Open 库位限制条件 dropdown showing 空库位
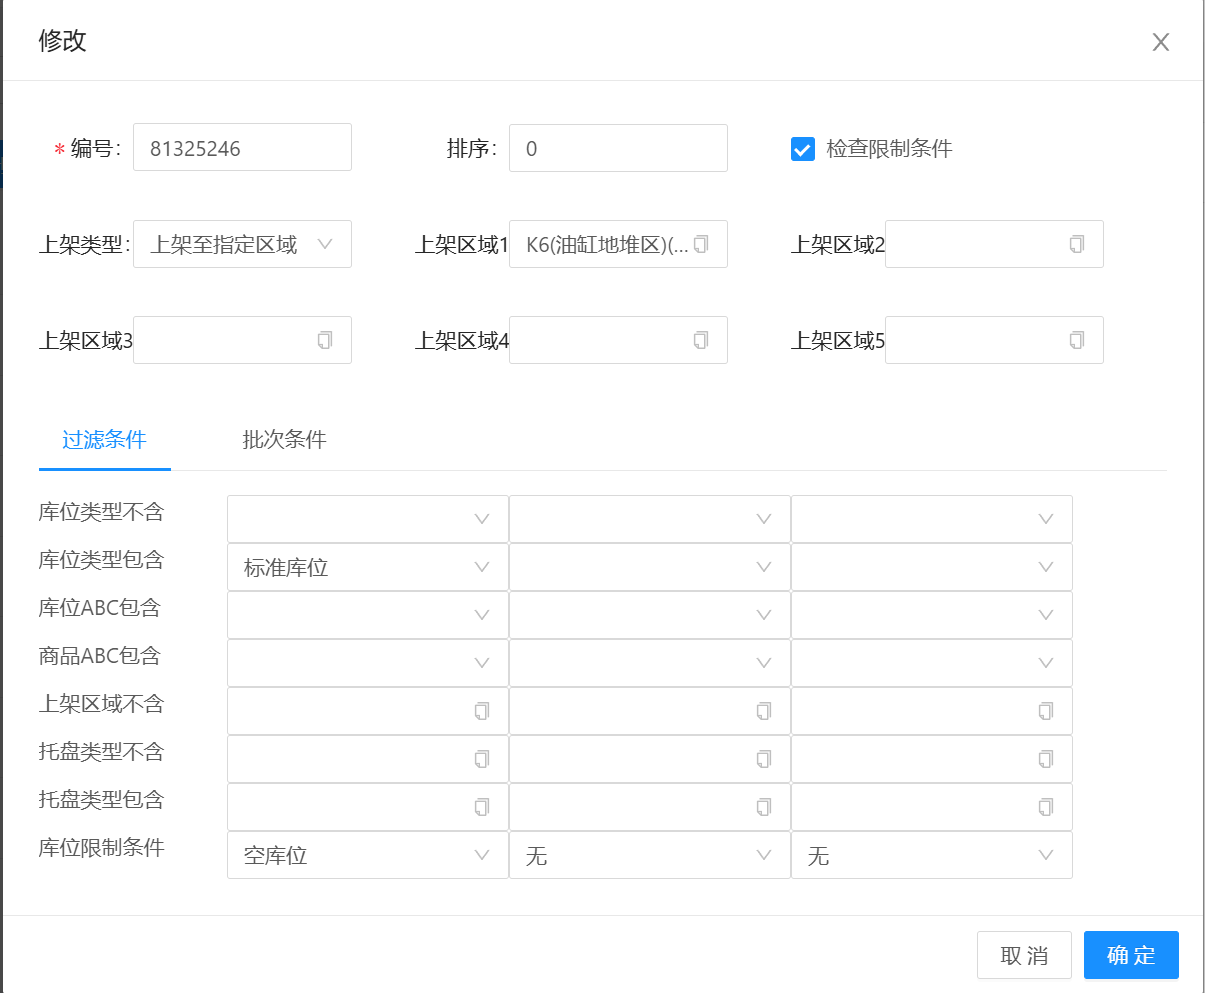This screenshot has height=993, width=1205. [x=367, y=855]
